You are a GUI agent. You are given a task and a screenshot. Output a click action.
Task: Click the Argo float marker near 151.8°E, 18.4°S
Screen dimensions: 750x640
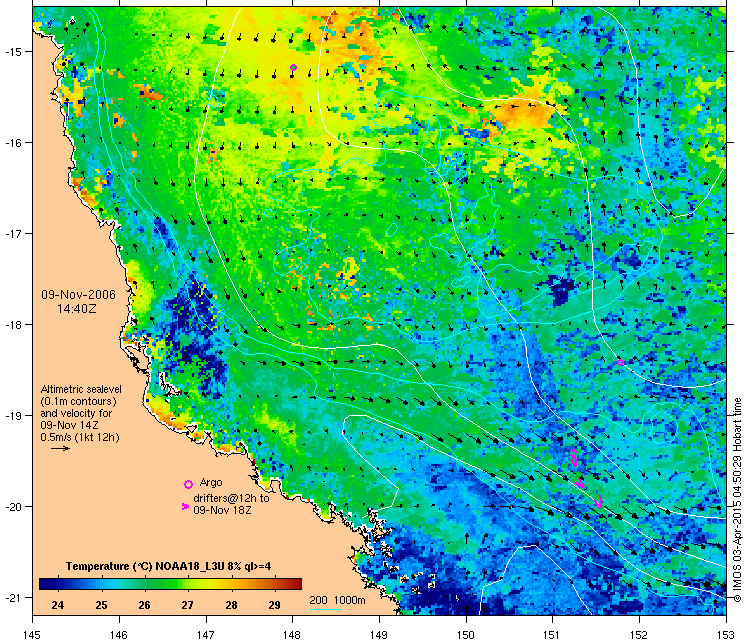620,362
